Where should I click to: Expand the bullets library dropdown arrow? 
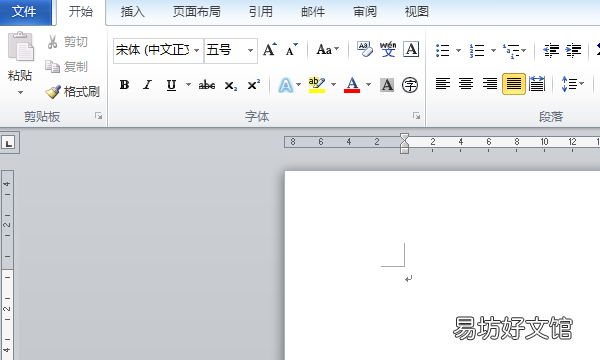[458, 50]
